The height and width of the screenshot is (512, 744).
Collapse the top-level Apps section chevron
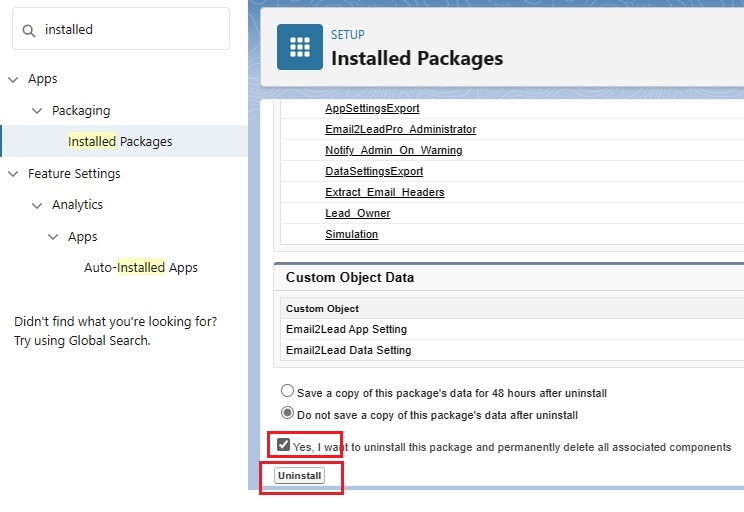point(13,79)
